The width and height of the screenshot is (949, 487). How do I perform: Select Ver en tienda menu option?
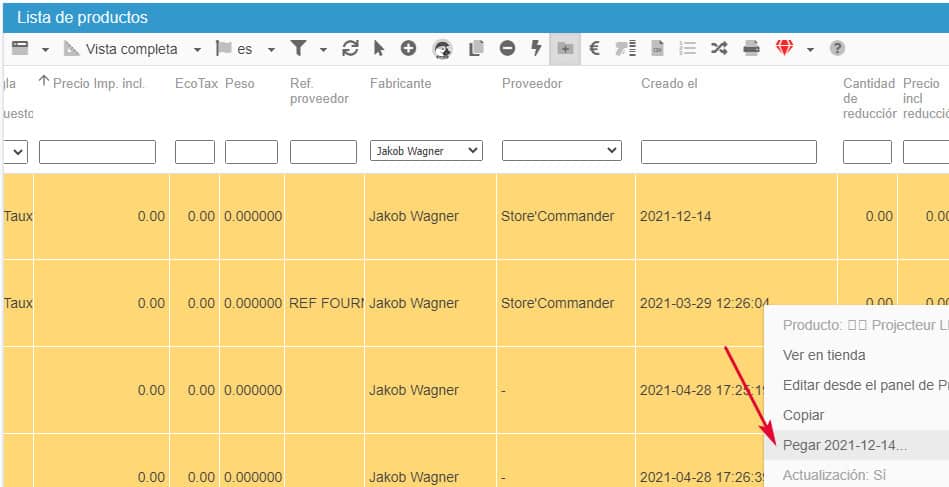pyautogui.click(x=824, y=355)
